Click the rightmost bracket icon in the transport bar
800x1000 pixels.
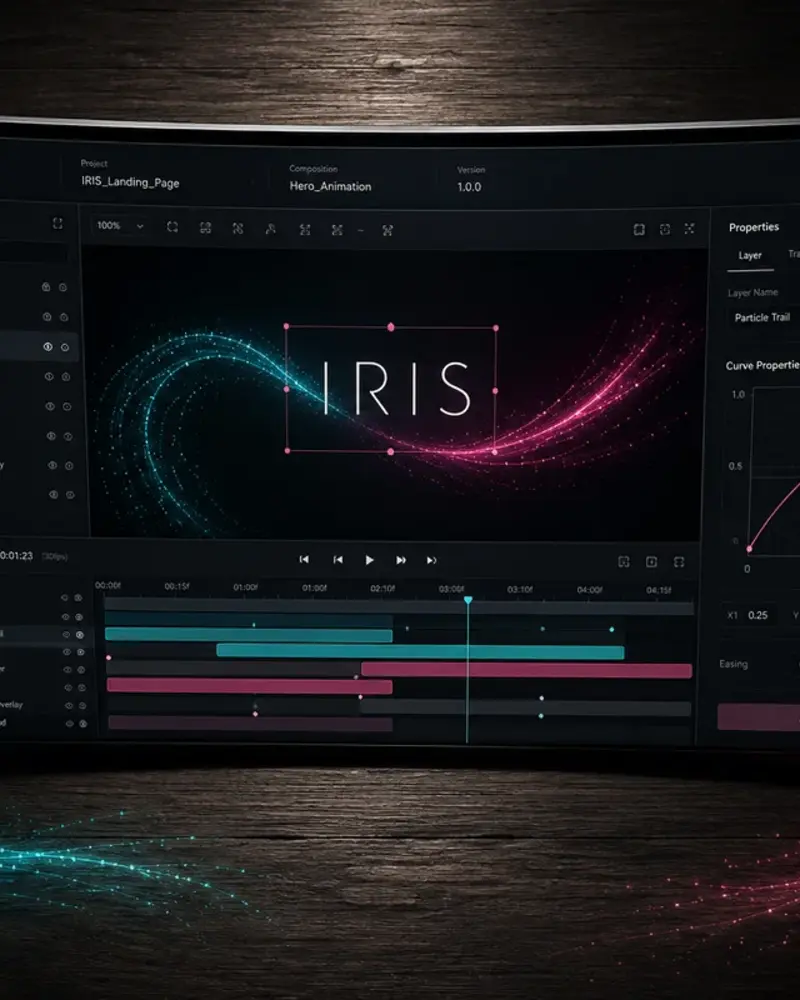679,562
